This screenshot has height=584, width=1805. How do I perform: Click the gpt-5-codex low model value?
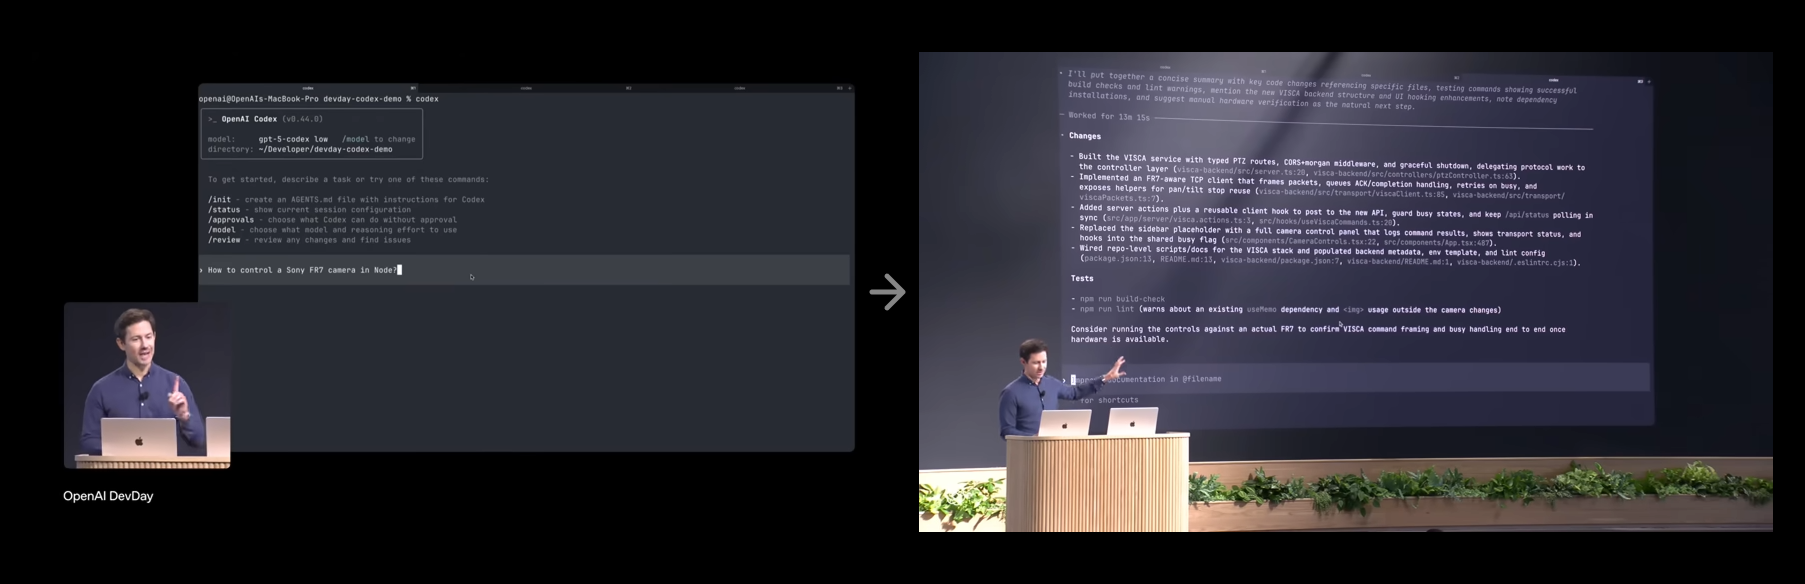293,139
